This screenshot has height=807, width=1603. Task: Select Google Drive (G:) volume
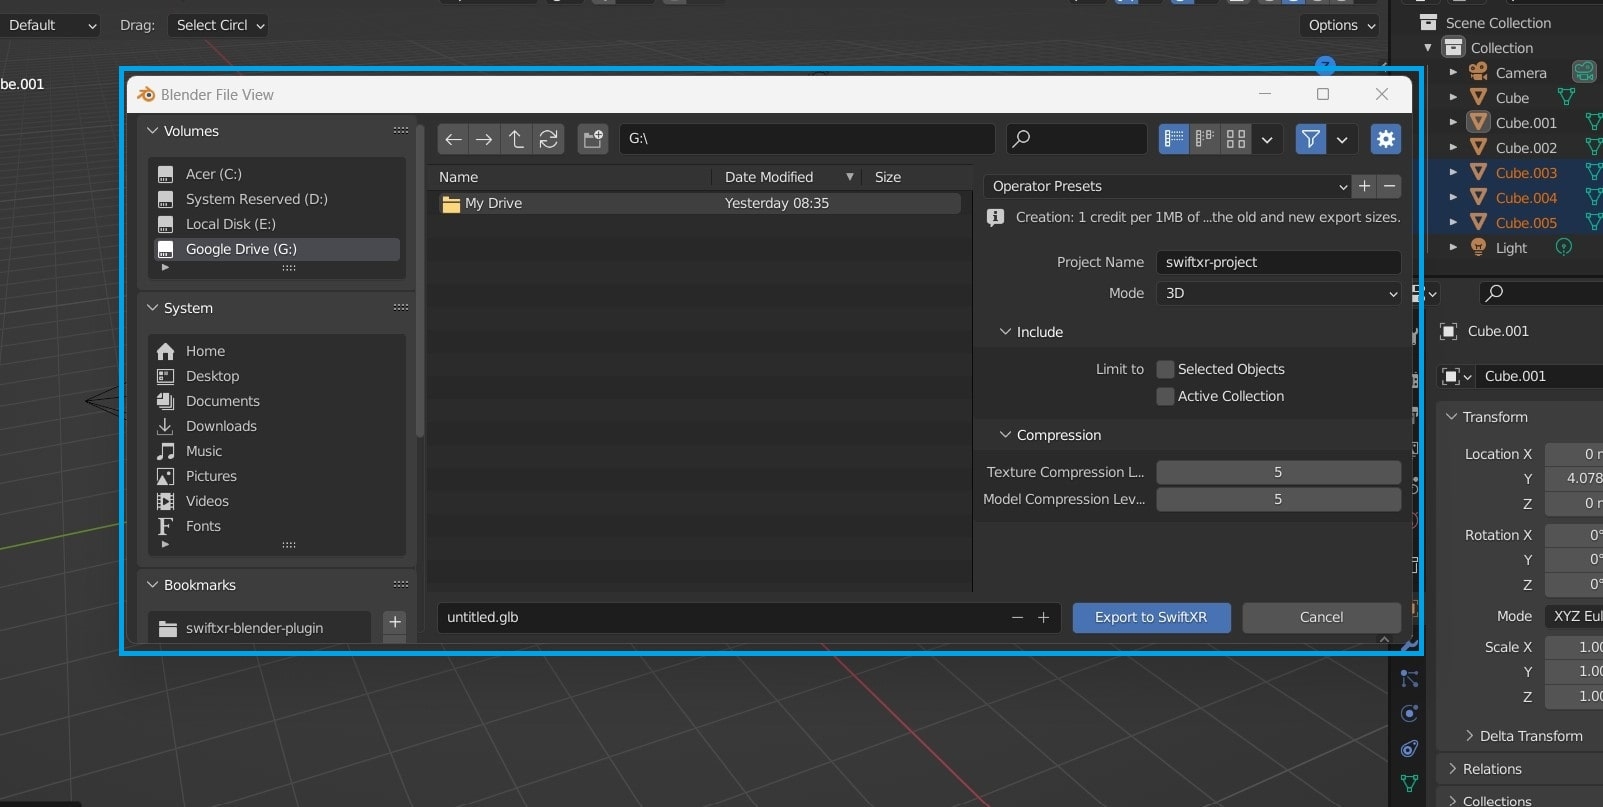241,249
